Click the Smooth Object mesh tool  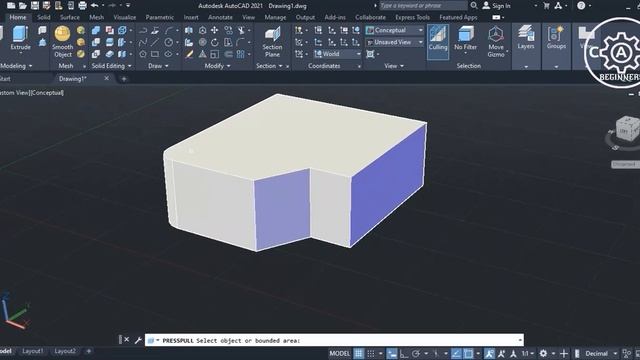(62, 41)
